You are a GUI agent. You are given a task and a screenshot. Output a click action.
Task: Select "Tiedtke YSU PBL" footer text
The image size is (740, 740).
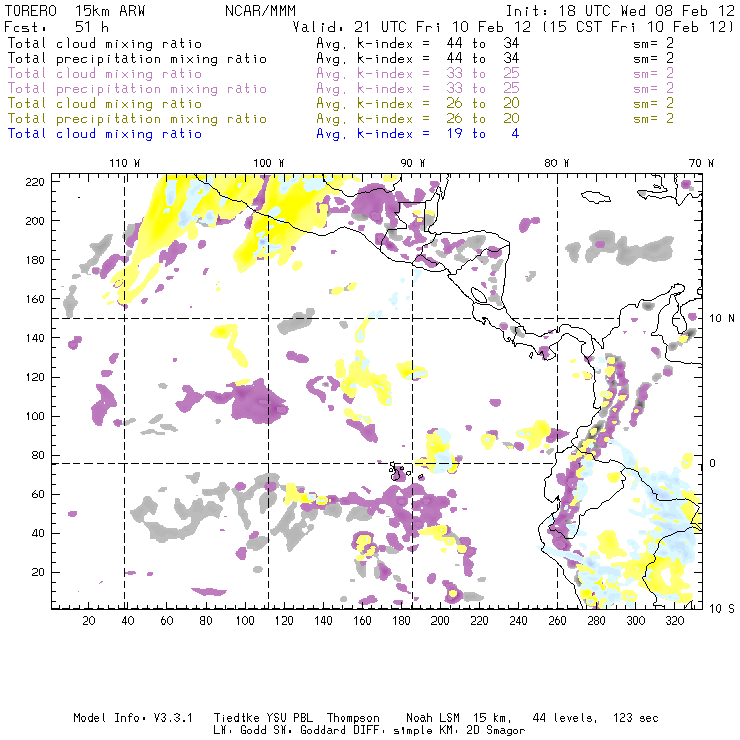click(263, 718)
